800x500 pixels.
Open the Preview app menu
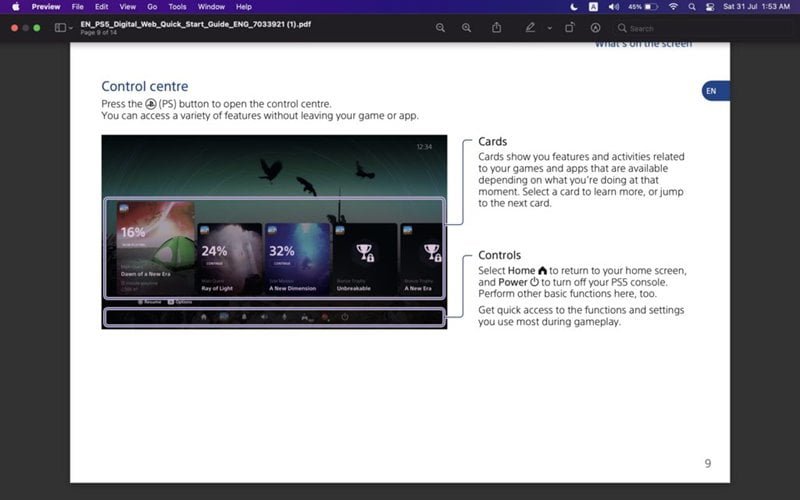[46, 7]
